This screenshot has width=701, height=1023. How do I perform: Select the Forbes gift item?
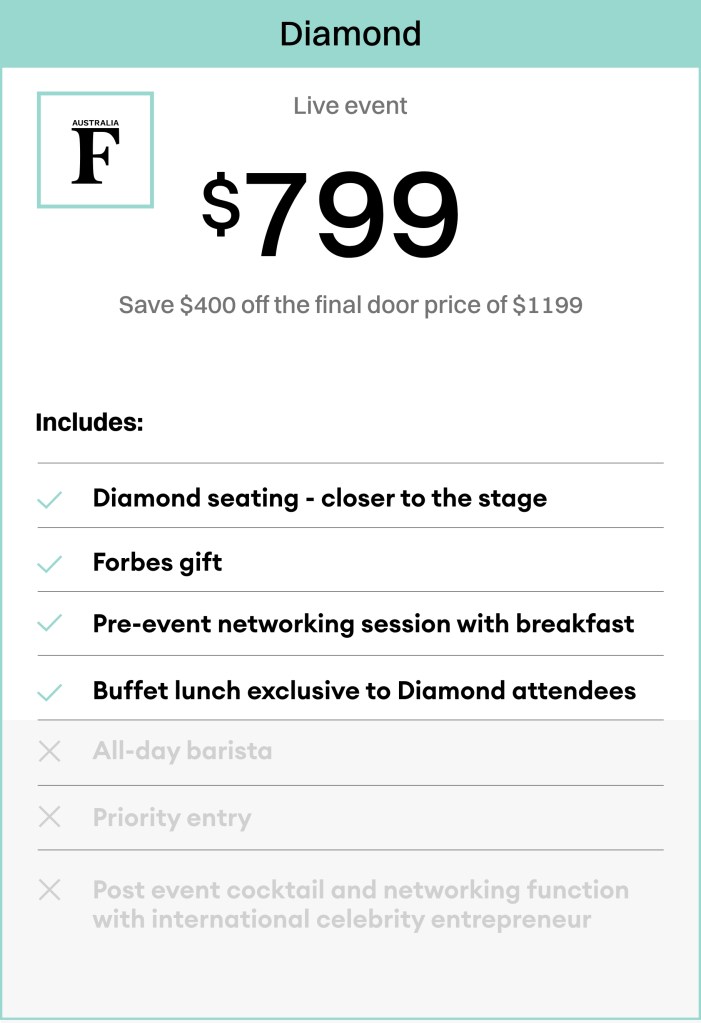click(x=157, y=562)
